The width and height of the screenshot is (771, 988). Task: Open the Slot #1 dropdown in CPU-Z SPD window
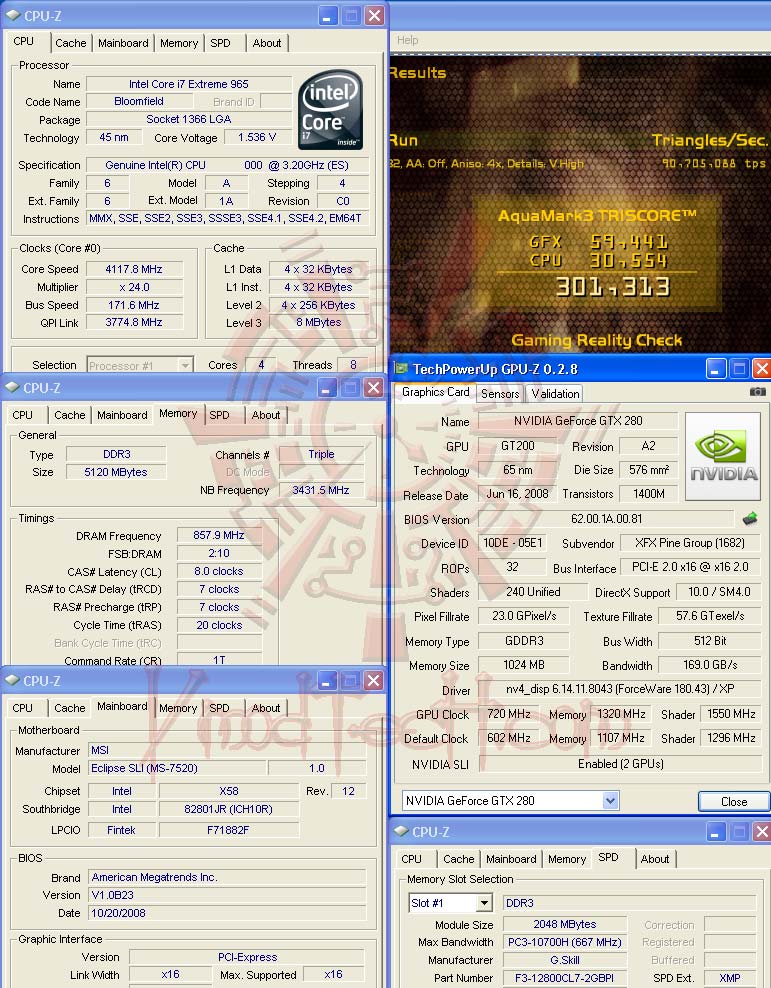tap(484, 903)
